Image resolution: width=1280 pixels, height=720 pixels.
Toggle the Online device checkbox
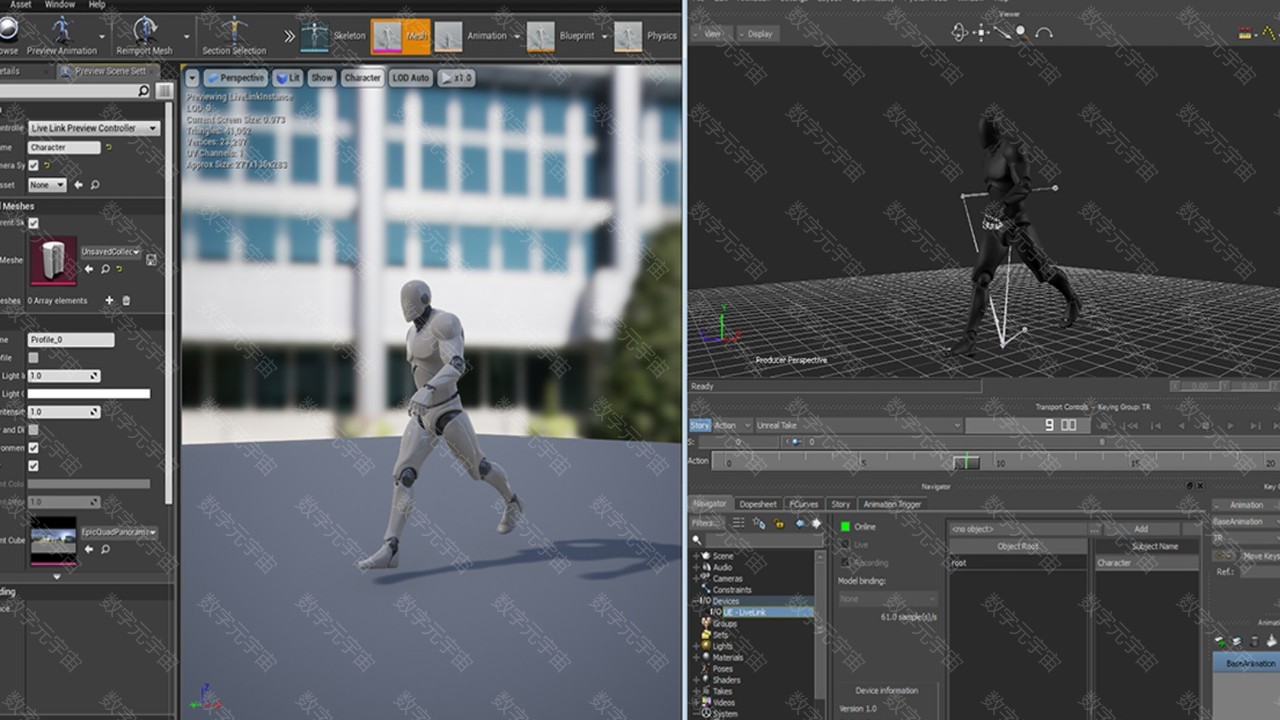point(845,527)
